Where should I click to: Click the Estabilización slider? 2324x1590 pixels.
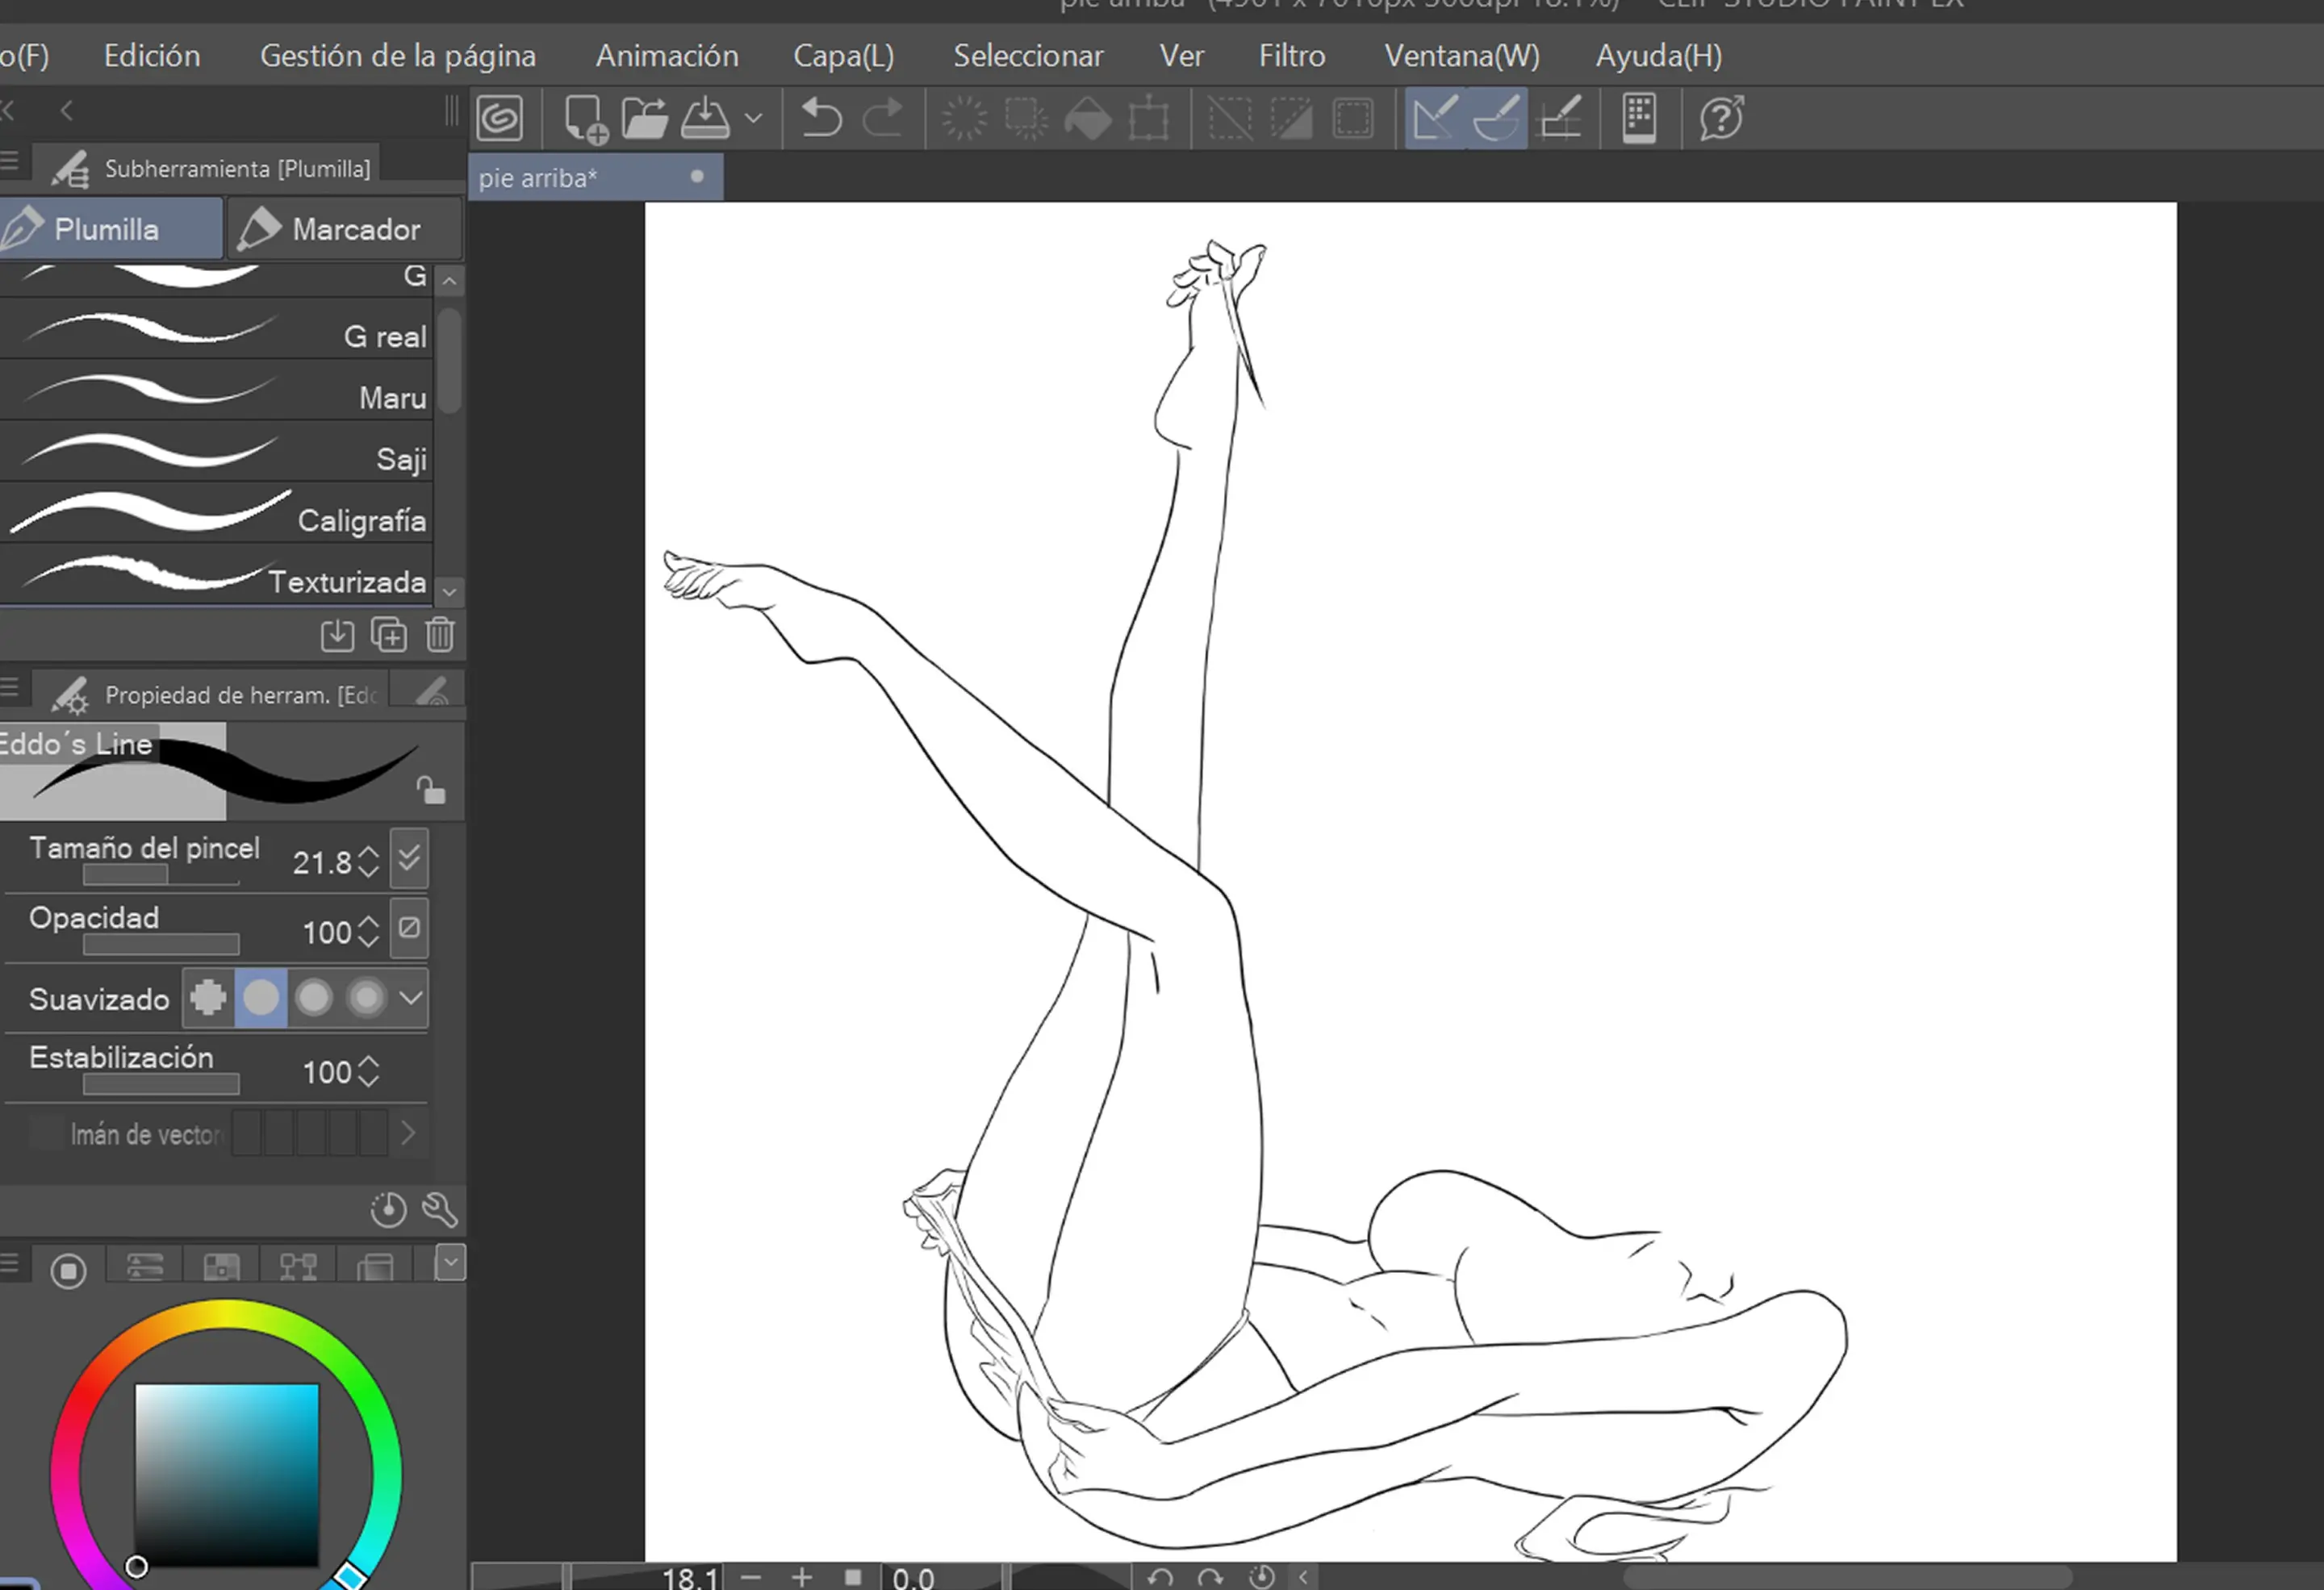[x=161, y=1085]
